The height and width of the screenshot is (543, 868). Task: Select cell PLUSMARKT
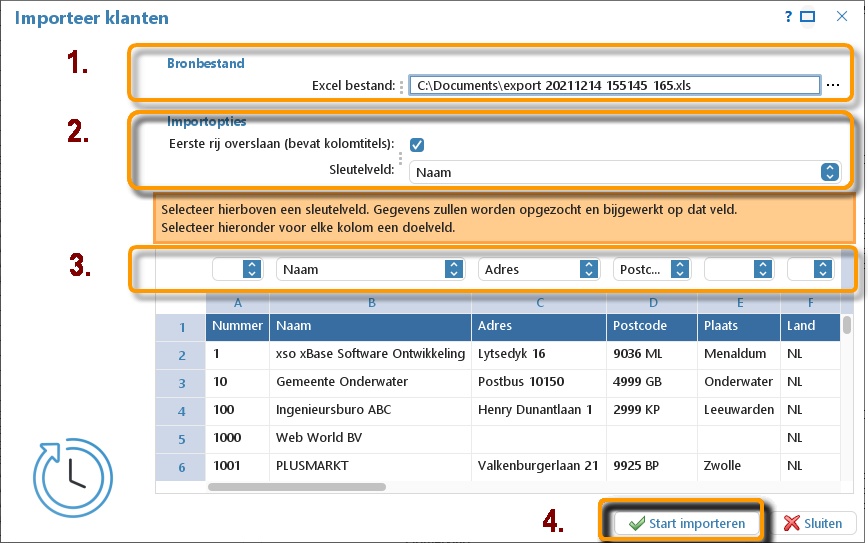point(371,466)
